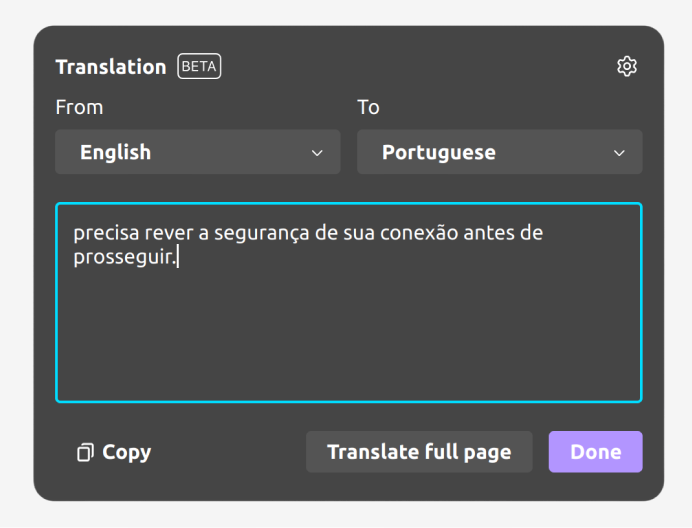The height and width of the screenshot is (528, 692).
Task: Open translation settings gear icon
Action: point(627,67)
